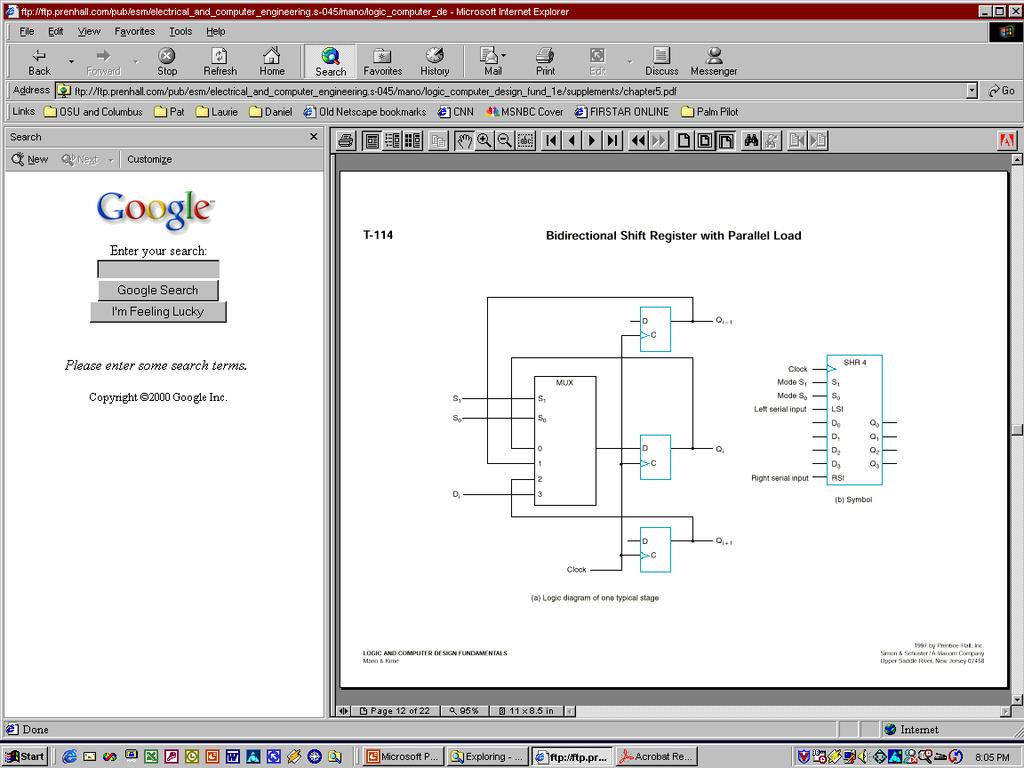Image resolution: width=1024 pixels, height=768 pixels.
Task: Go to previous view (double left arrows)
Action: 638,141
